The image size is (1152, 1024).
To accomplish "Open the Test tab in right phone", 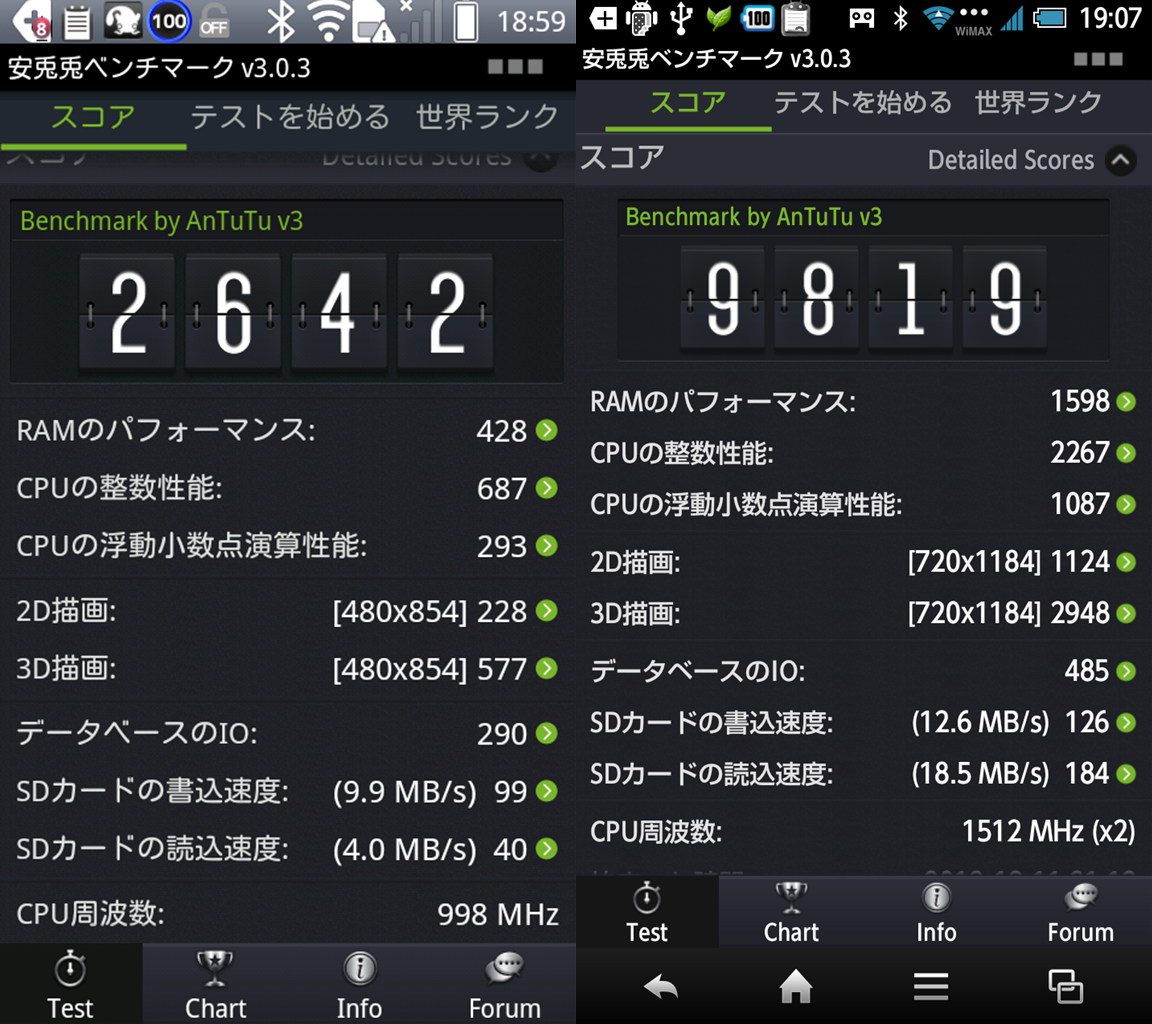I will point(647,912).
